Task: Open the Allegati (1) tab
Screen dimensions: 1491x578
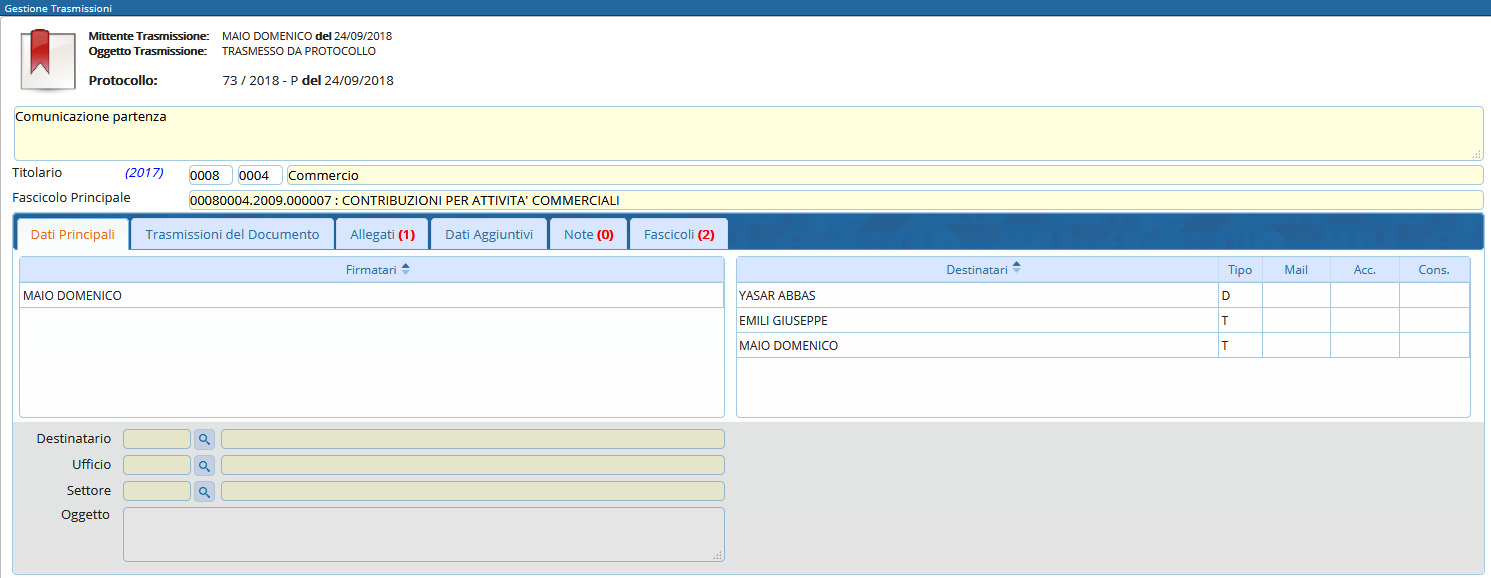Action: 382,234
